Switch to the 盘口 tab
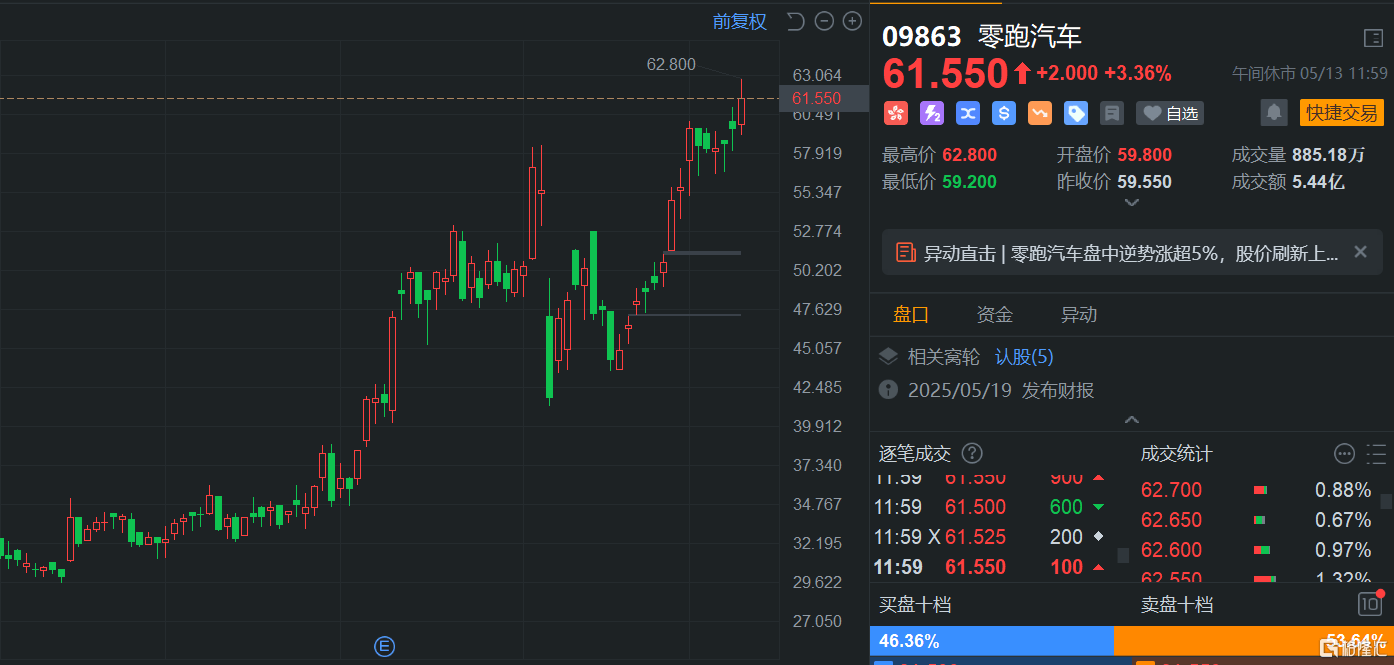1394x665 pixels. pos(911,314)
